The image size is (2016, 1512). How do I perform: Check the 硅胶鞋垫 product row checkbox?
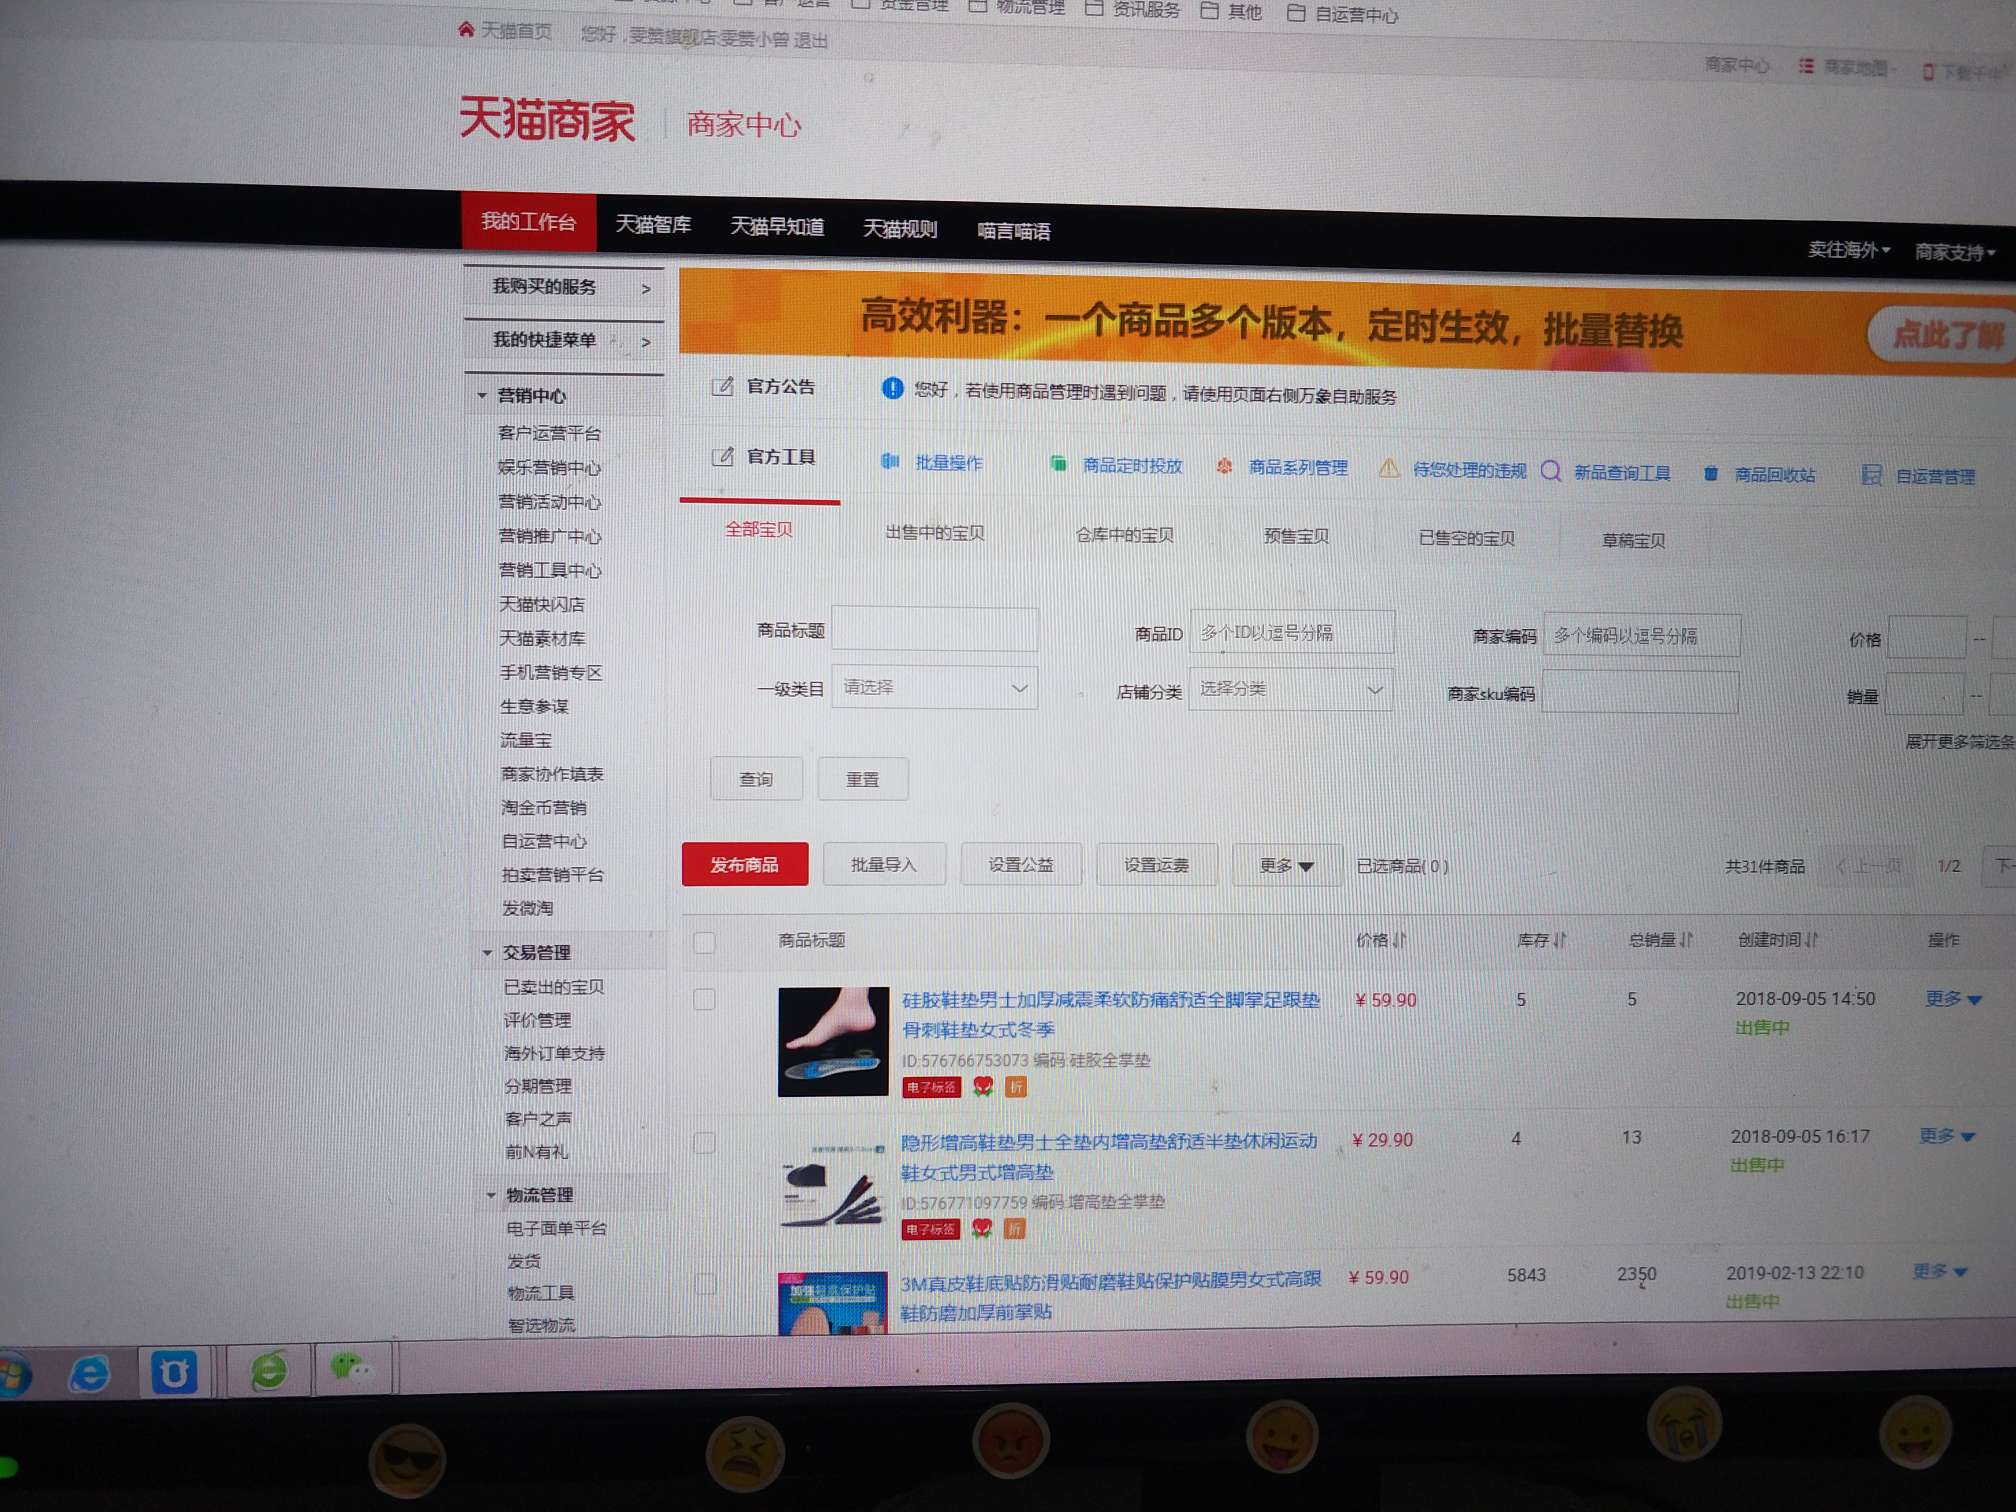pos(704,999)
